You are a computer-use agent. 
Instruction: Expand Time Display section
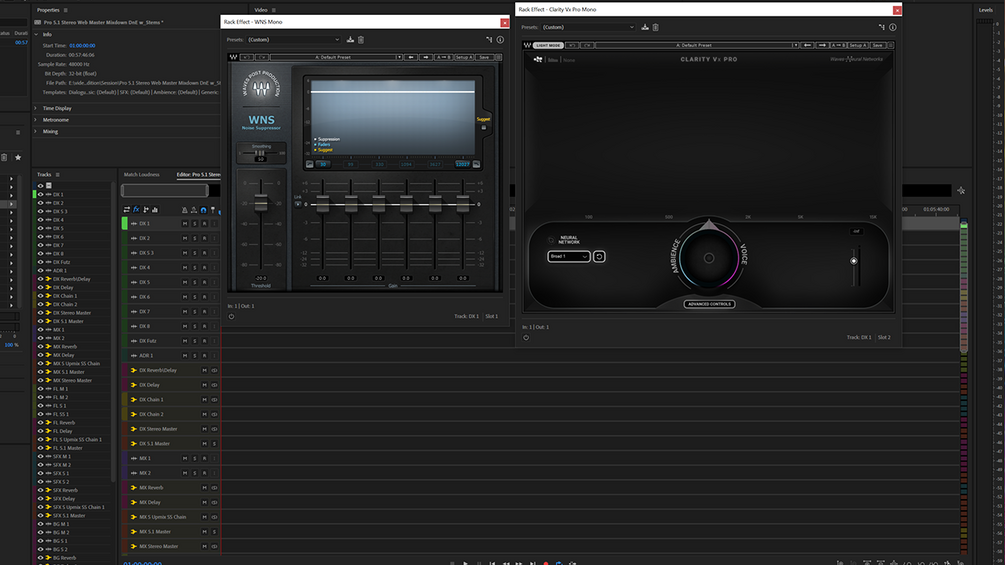(36, 108)
